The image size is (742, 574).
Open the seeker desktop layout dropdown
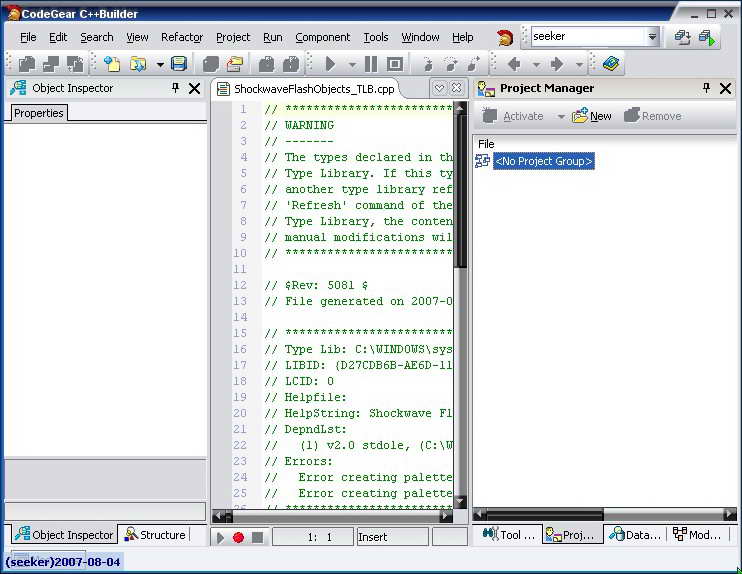click(652, 36)
